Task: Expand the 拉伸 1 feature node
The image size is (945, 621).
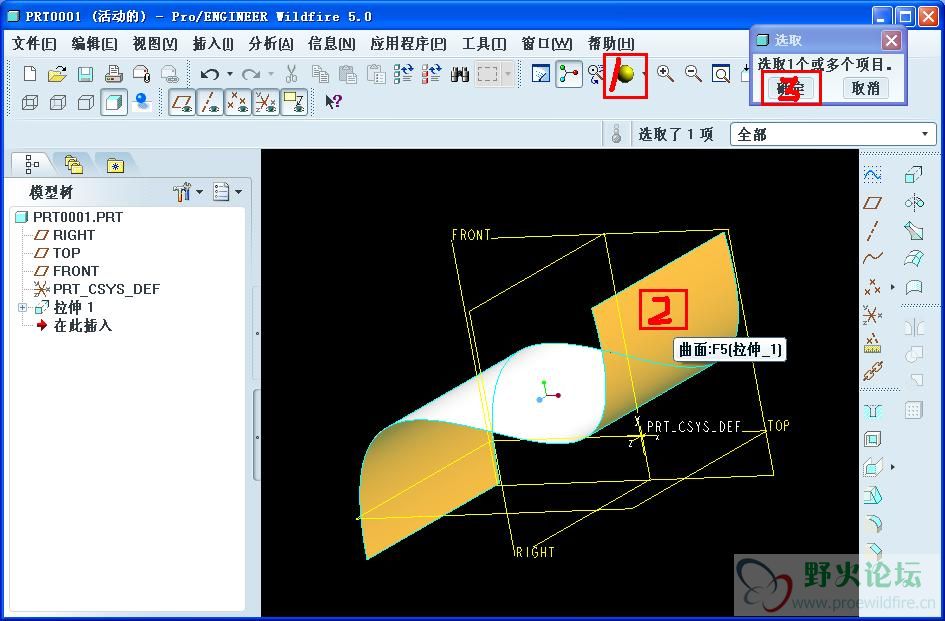Action: [x=22, y=307]
